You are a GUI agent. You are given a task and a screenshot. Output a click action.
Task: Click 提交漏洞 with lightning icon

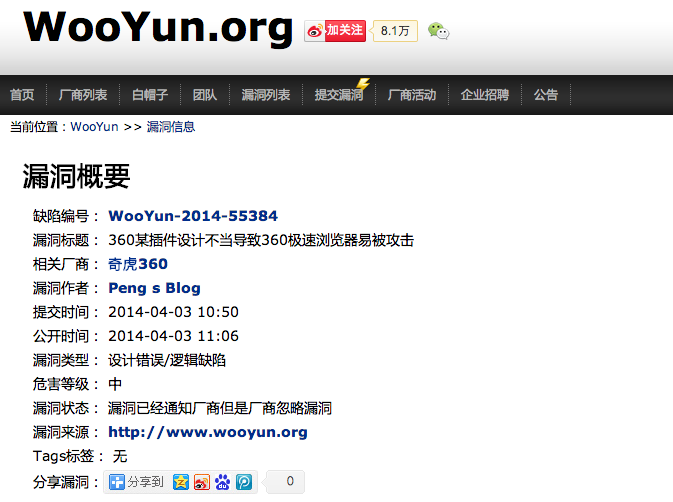pos(339,95)
